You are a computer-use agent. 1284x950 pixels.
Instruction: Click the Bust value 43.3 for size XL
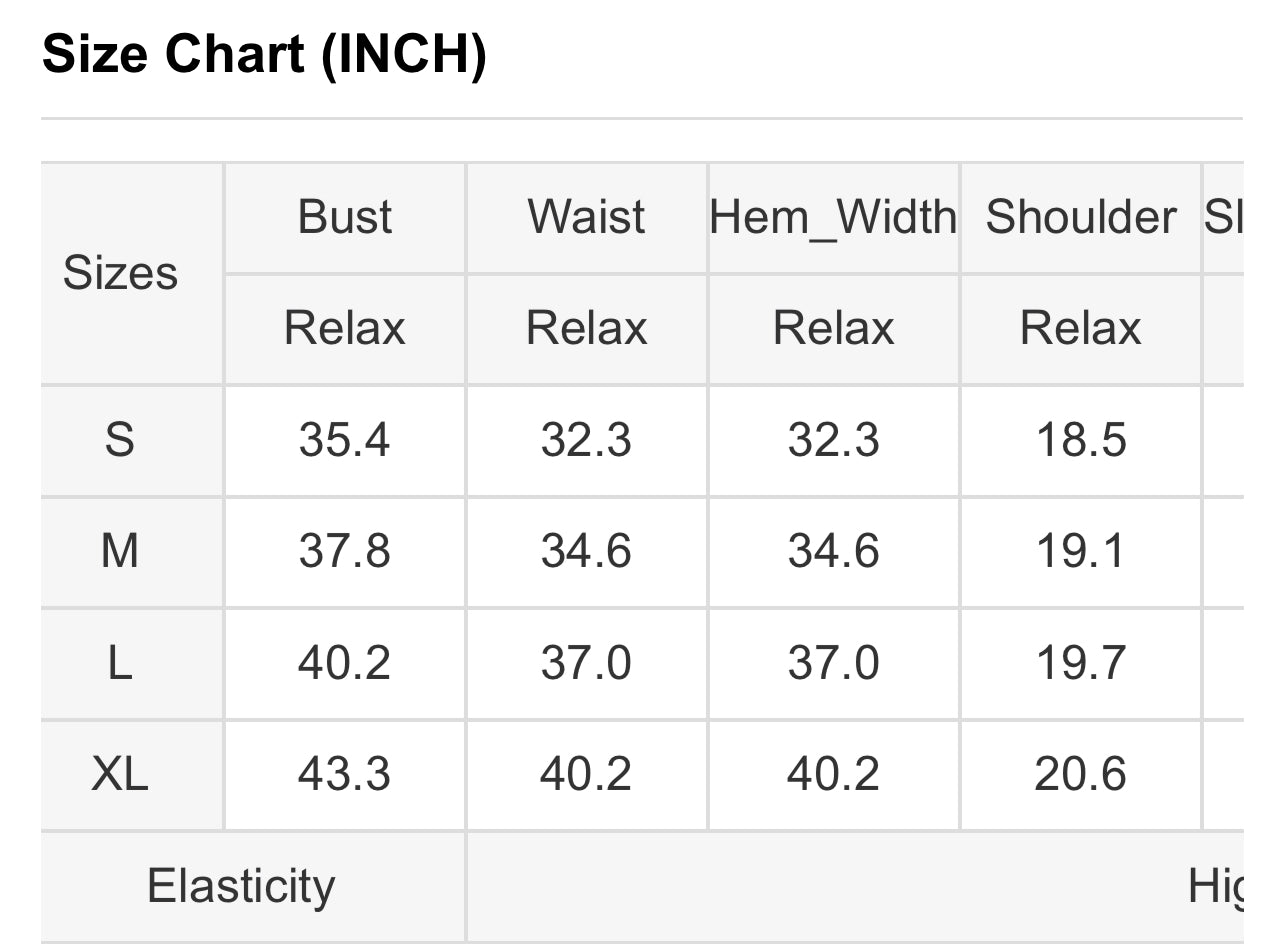click(x=345, y=774)
